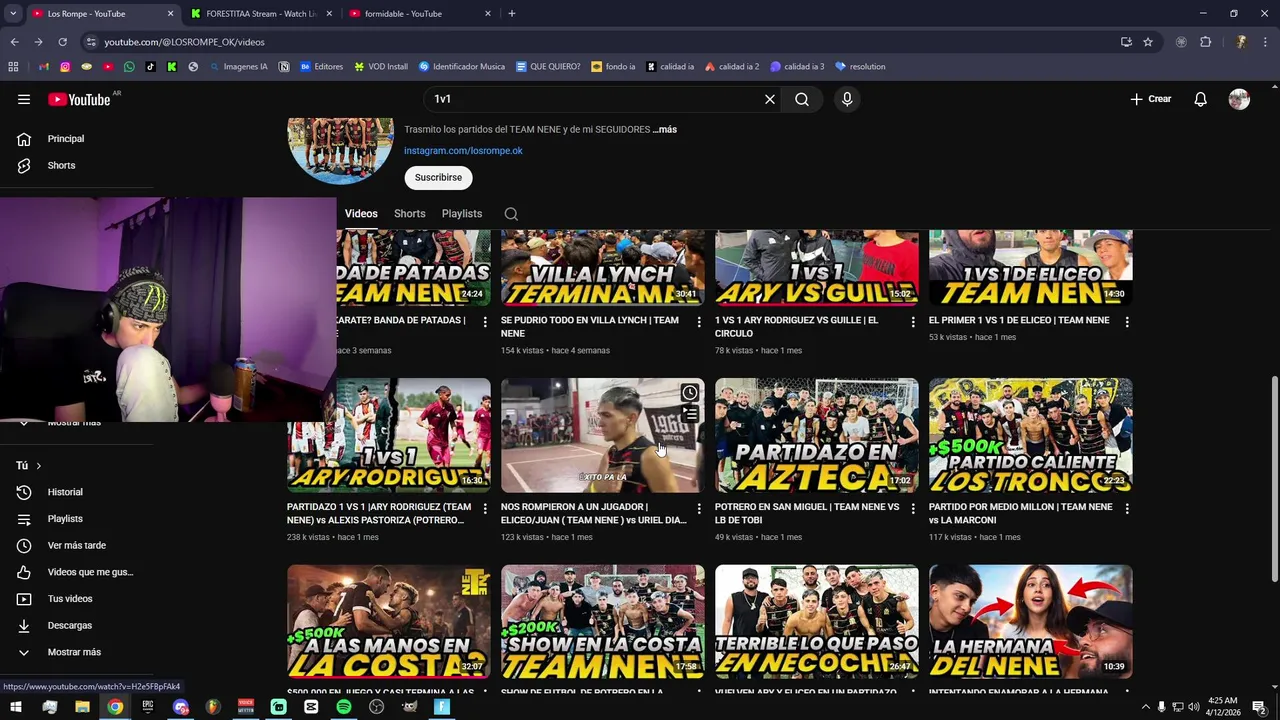Image resolution: width=1280 pixels, height=720 pixels.
Task: Click the Crear button
Action: tap(1151, 99)
